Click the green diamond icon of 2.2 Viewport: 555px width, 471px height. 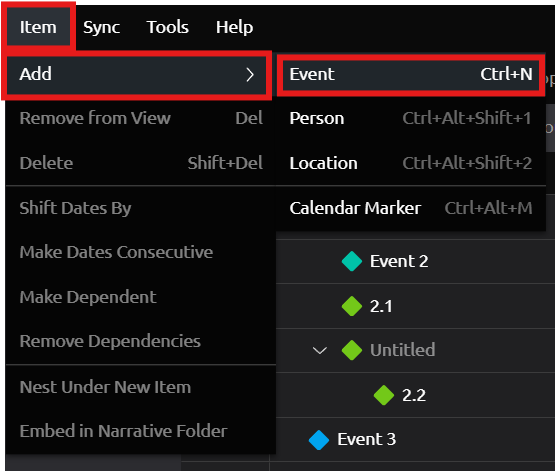pos(384,395)
